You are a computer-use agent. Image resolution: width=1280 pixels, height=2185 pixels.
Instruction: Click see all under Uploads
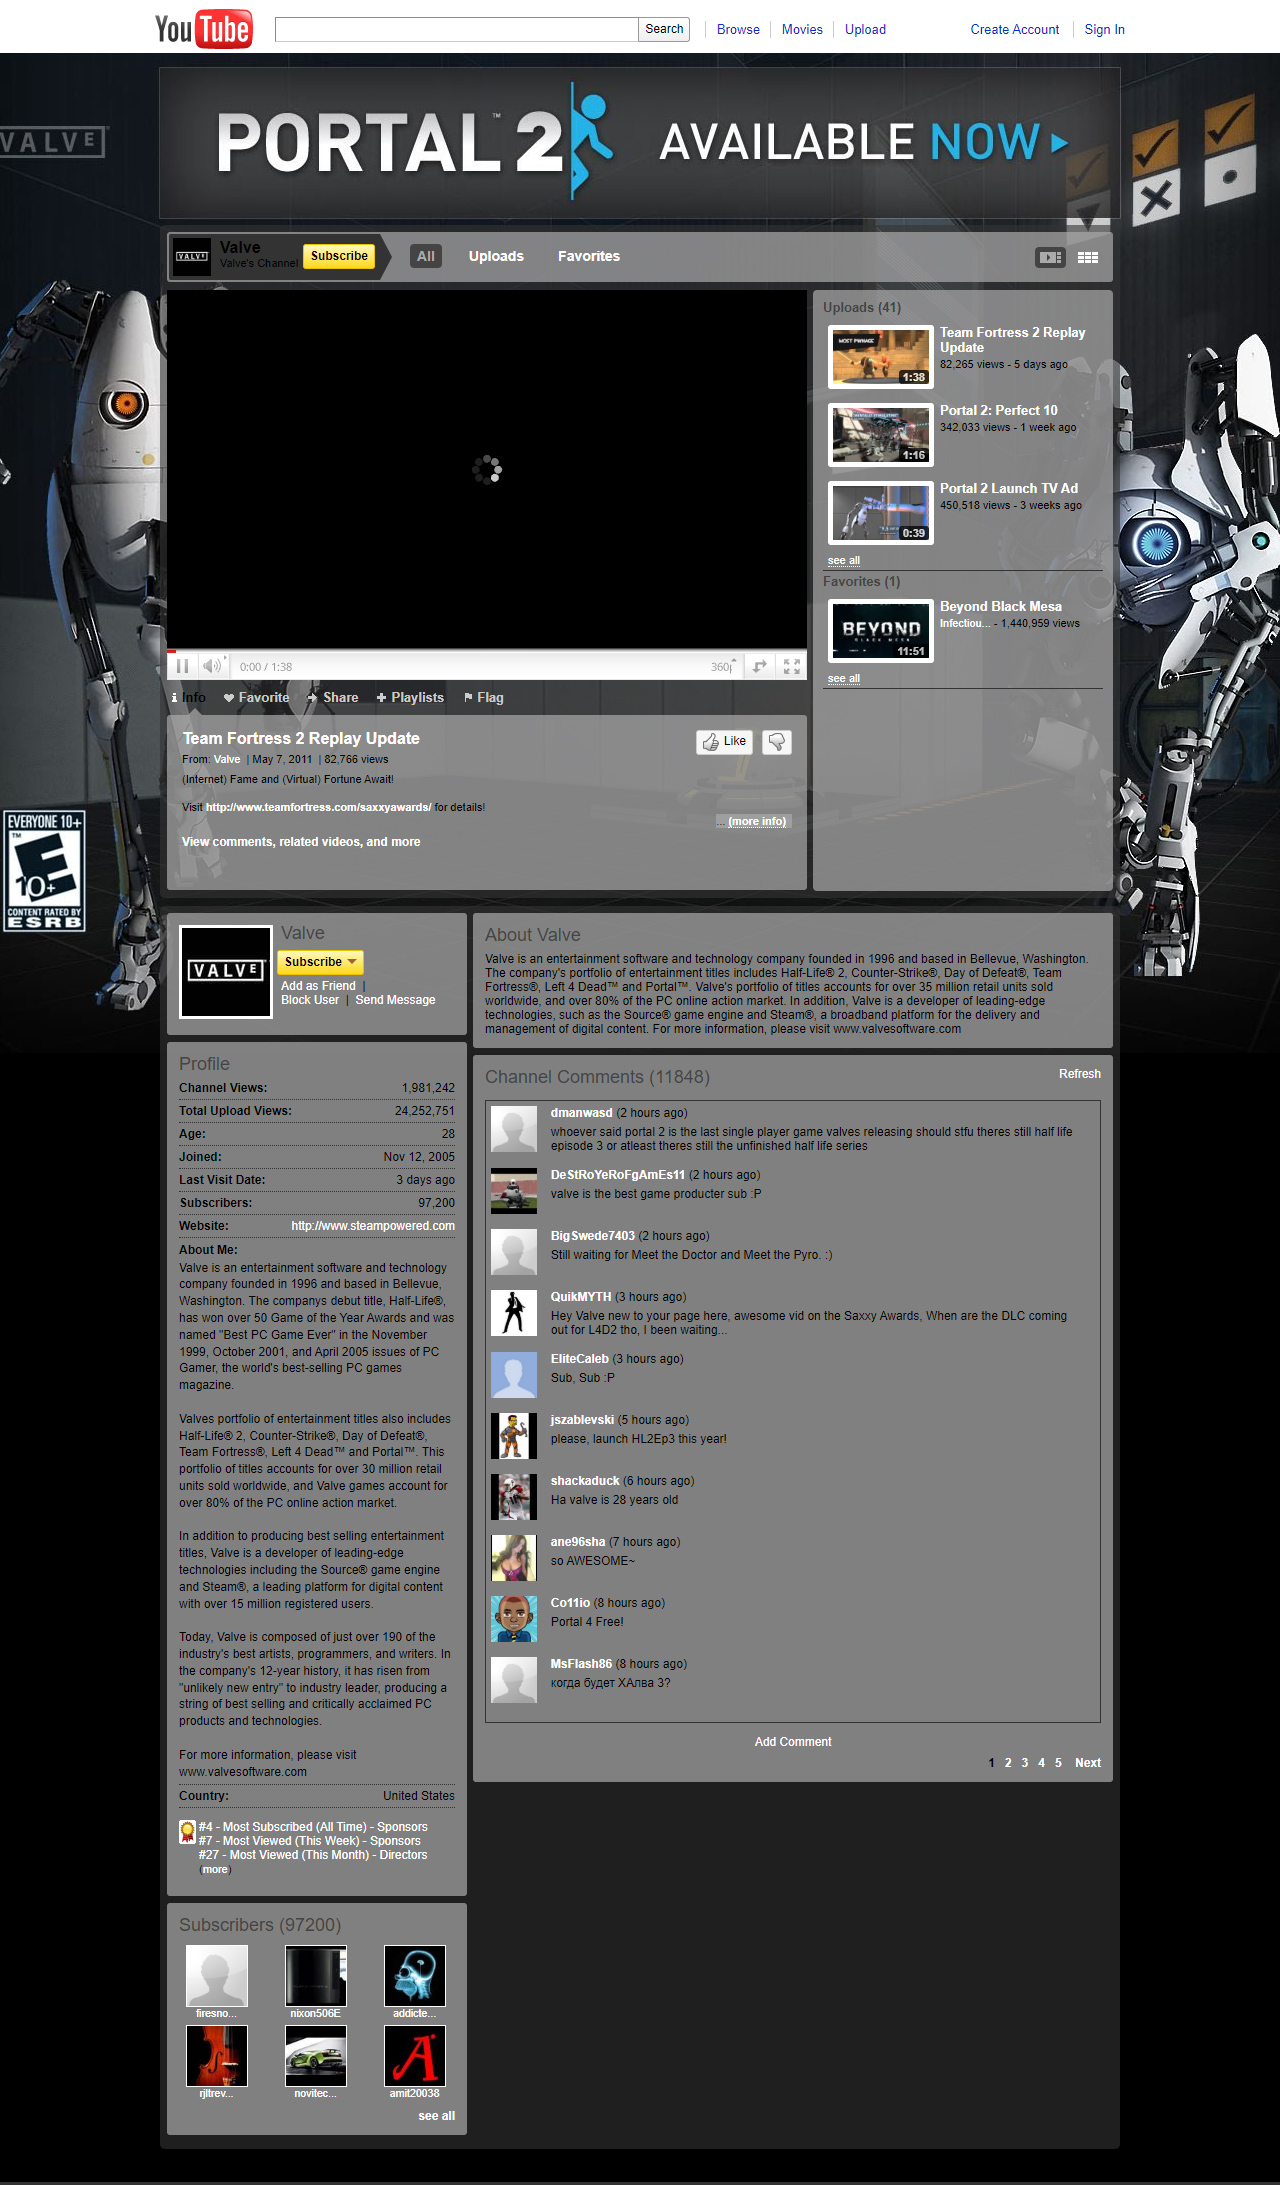[x=844, y=560]
